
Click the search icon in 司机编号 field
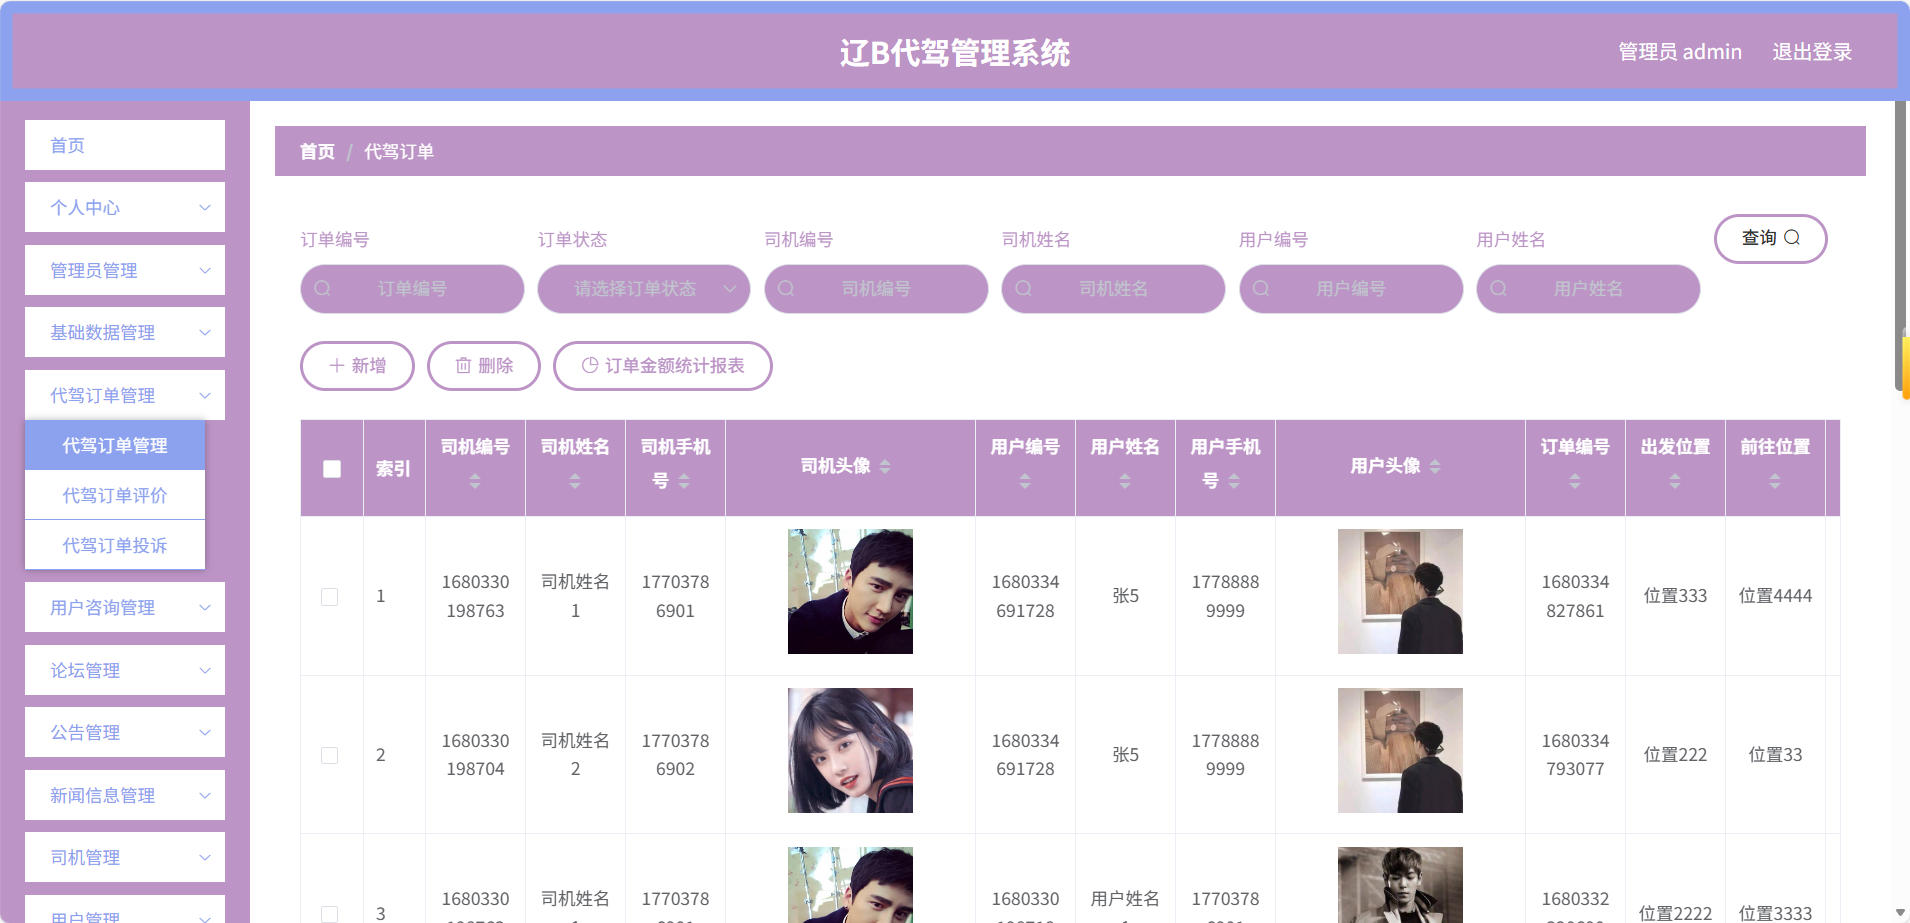coord(786,289)
